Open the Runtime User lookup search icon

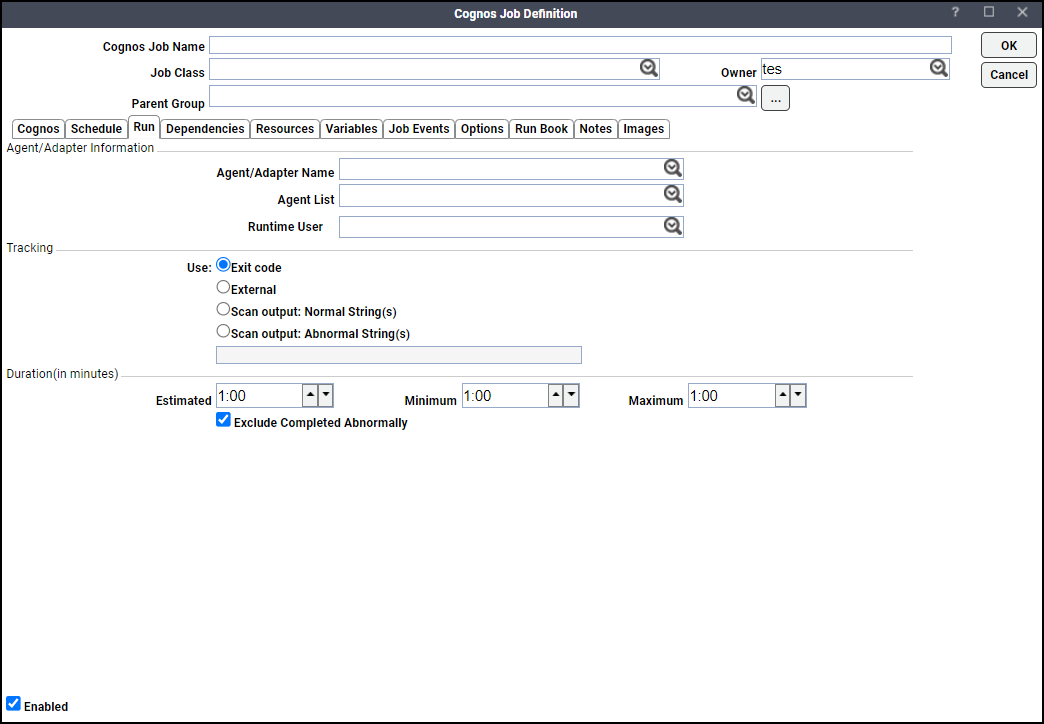pyautogui.click(x=673, y=226)
